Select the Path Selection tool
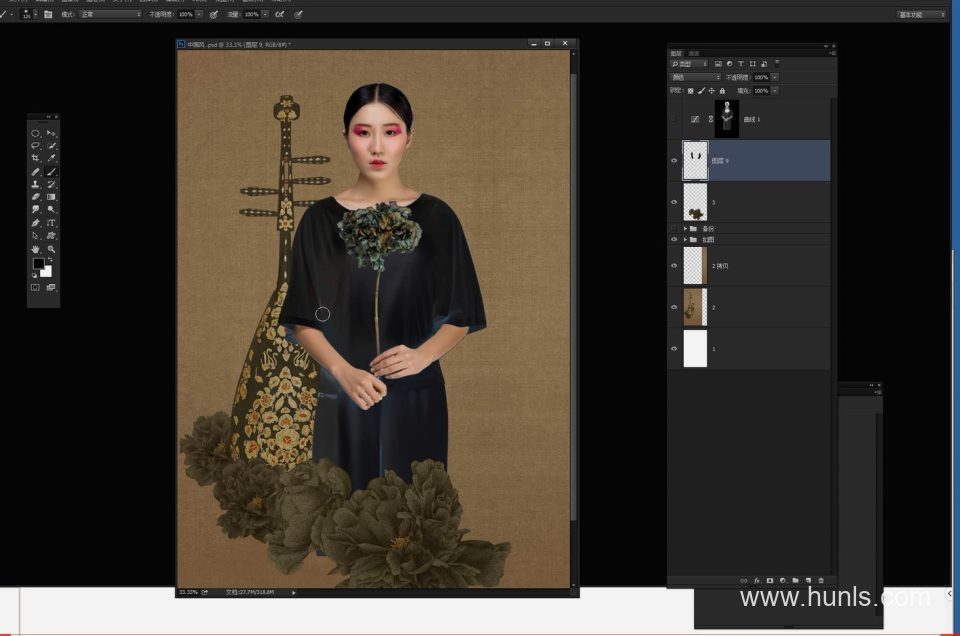 coord(36,236)
